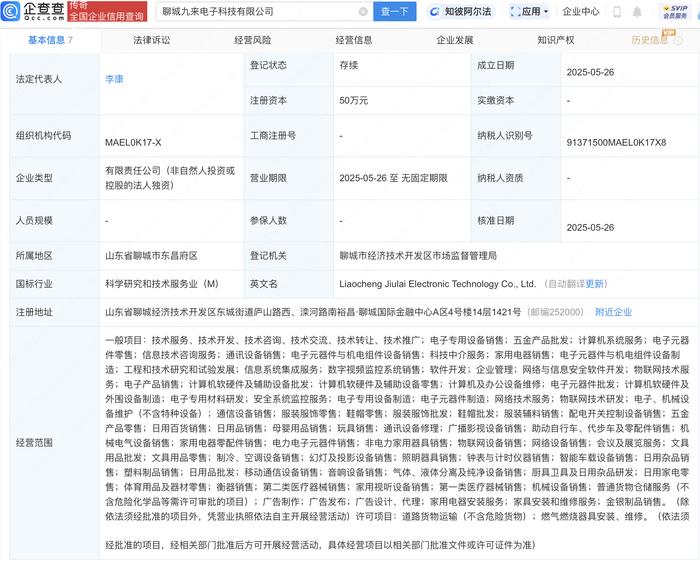Open the SVIP member service badge
Screen dimensions: 700x561
click(x=675, y=12)
